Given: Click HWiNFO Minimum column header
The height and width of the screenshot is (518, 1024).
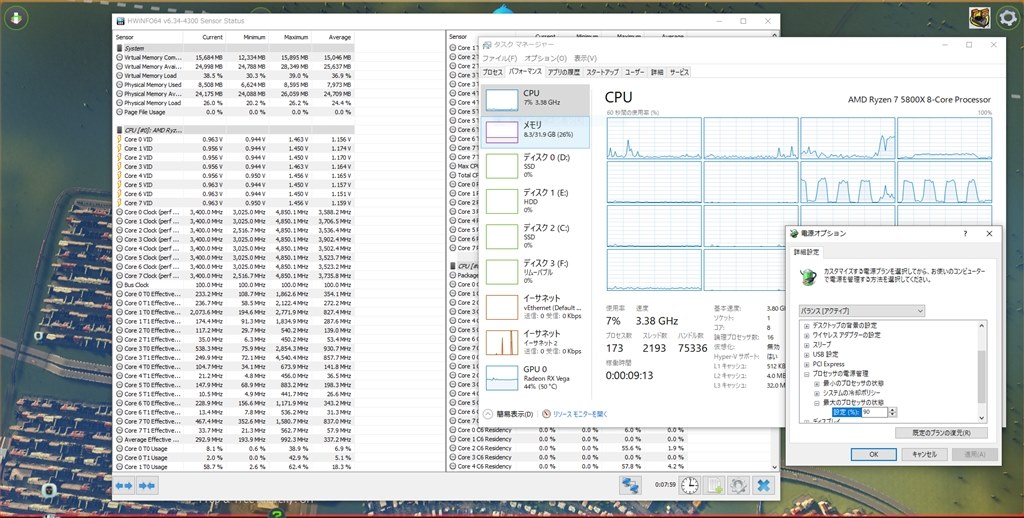Looking at the screenshot, I should click(x=246, y=37).
